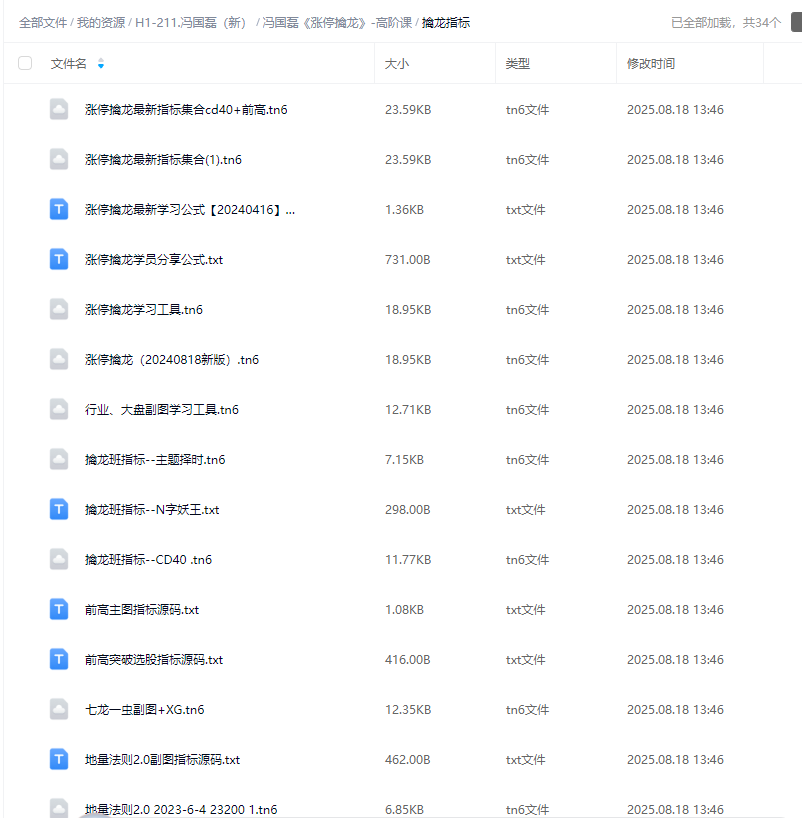This screenshot has height=818, width=802.
Task: Click the file icon for 行业、大盘副图学习工具.tn6
Action: tap(58, 409)
